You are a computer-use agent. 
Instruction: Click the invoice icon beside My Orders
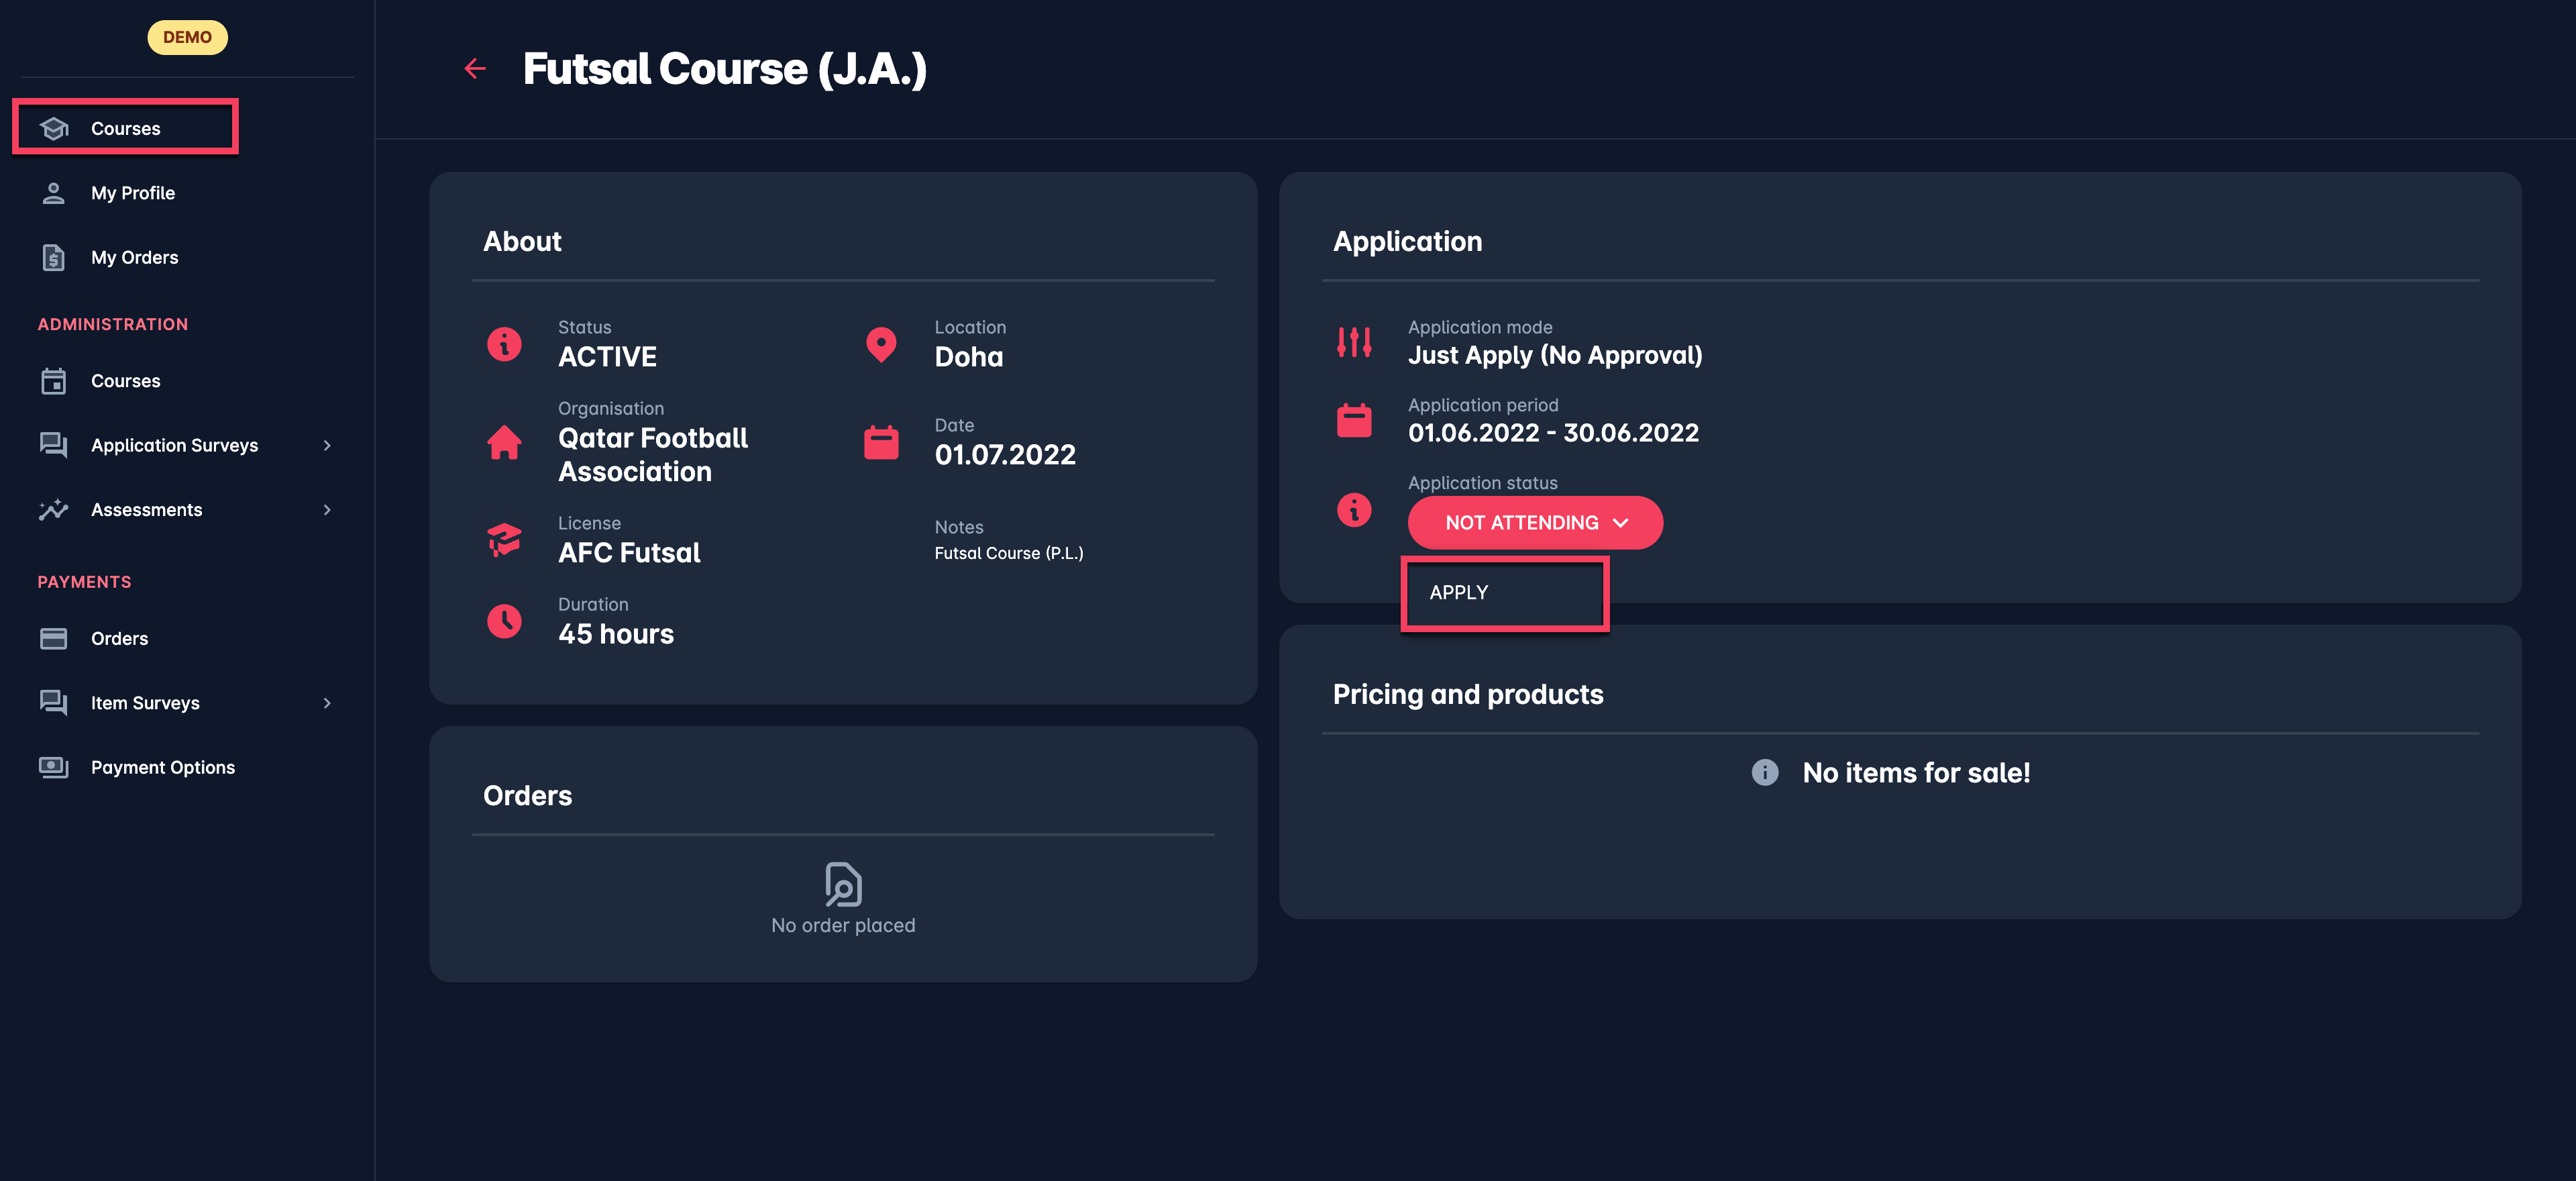click(x=54, y=257)
